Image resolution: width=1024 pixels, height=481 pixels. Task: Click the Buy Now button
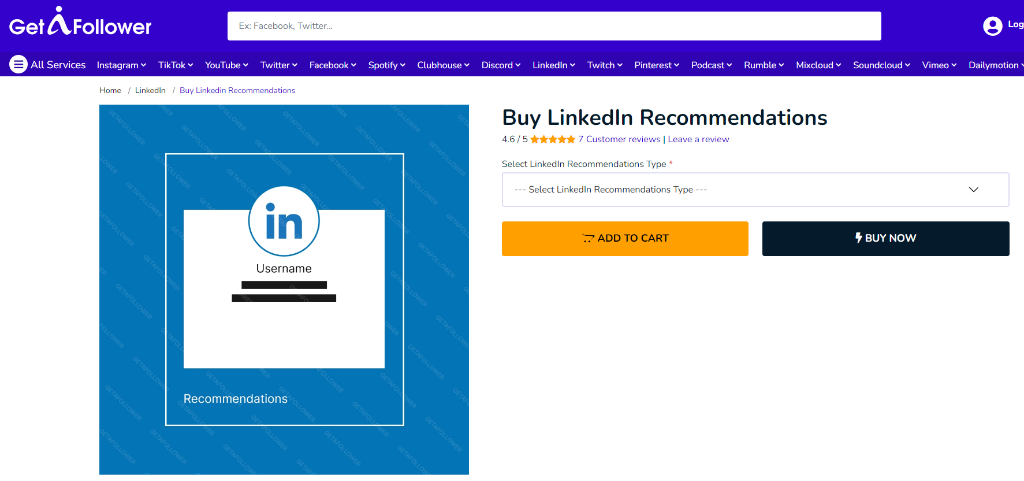tap(886, 238)
